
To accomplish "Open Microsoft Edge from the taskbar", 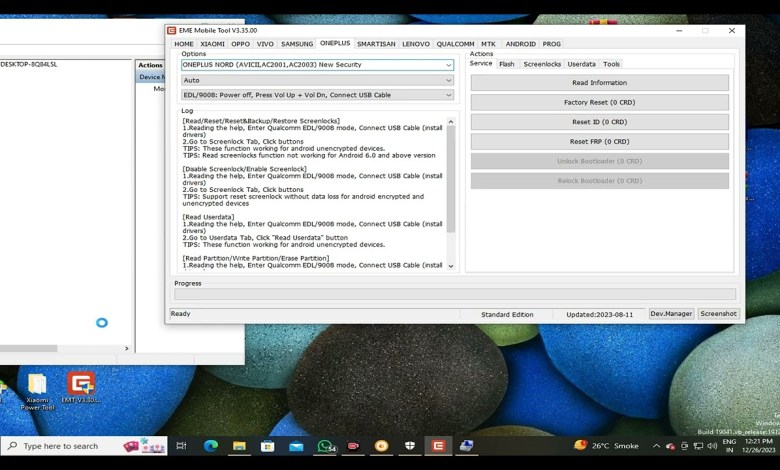I will point(211,446).
